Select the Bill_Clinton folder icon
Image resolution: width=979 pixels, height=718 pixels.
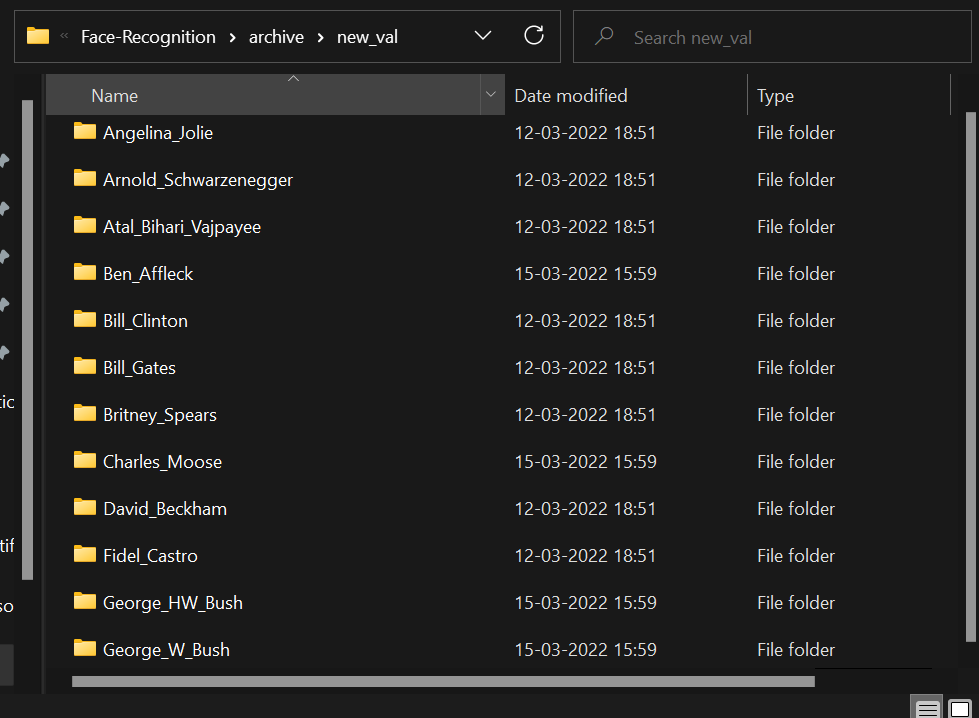coord(85,319)
